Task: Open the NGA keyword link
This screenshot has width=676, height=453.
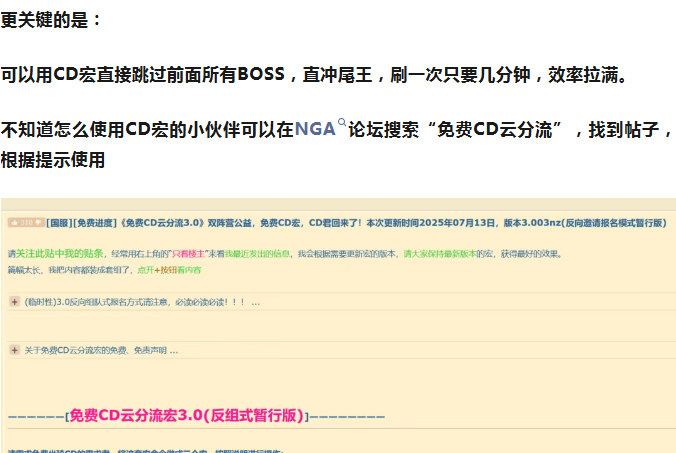Action: click(314, 130)
